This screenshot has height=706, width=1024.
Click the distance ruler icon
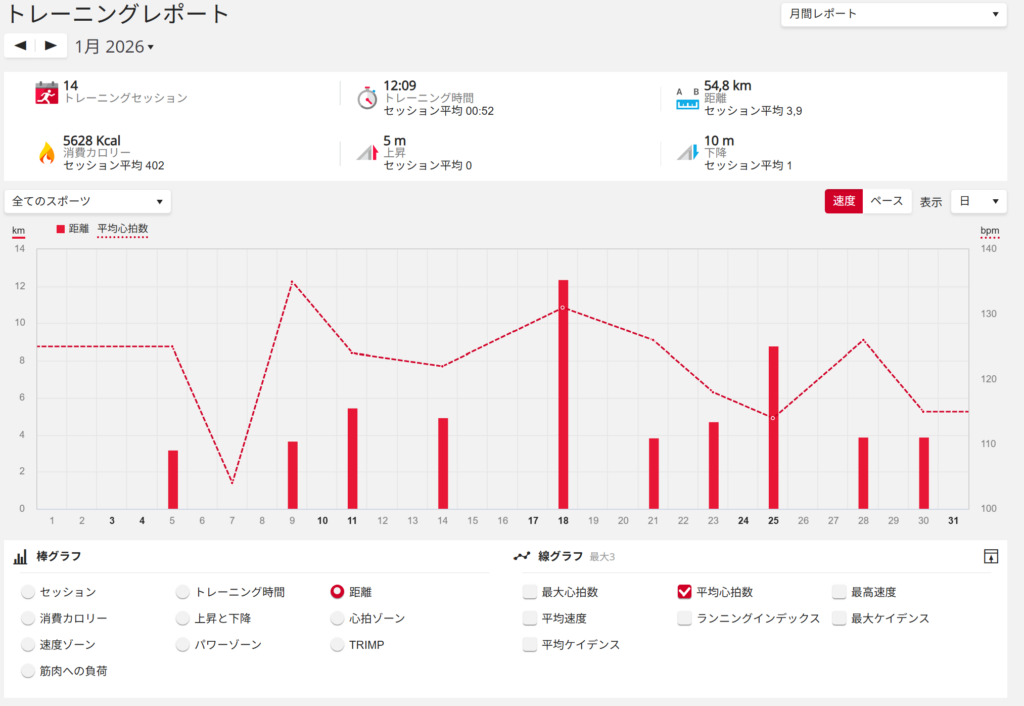point(687,98)
